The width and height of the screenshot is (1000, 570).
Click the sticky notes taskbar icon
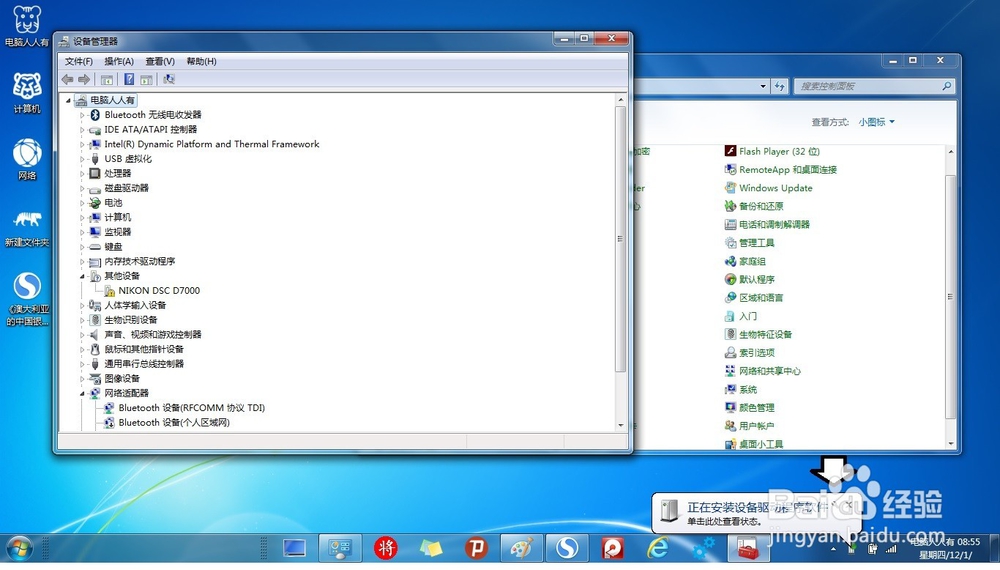tap(430, 548)
